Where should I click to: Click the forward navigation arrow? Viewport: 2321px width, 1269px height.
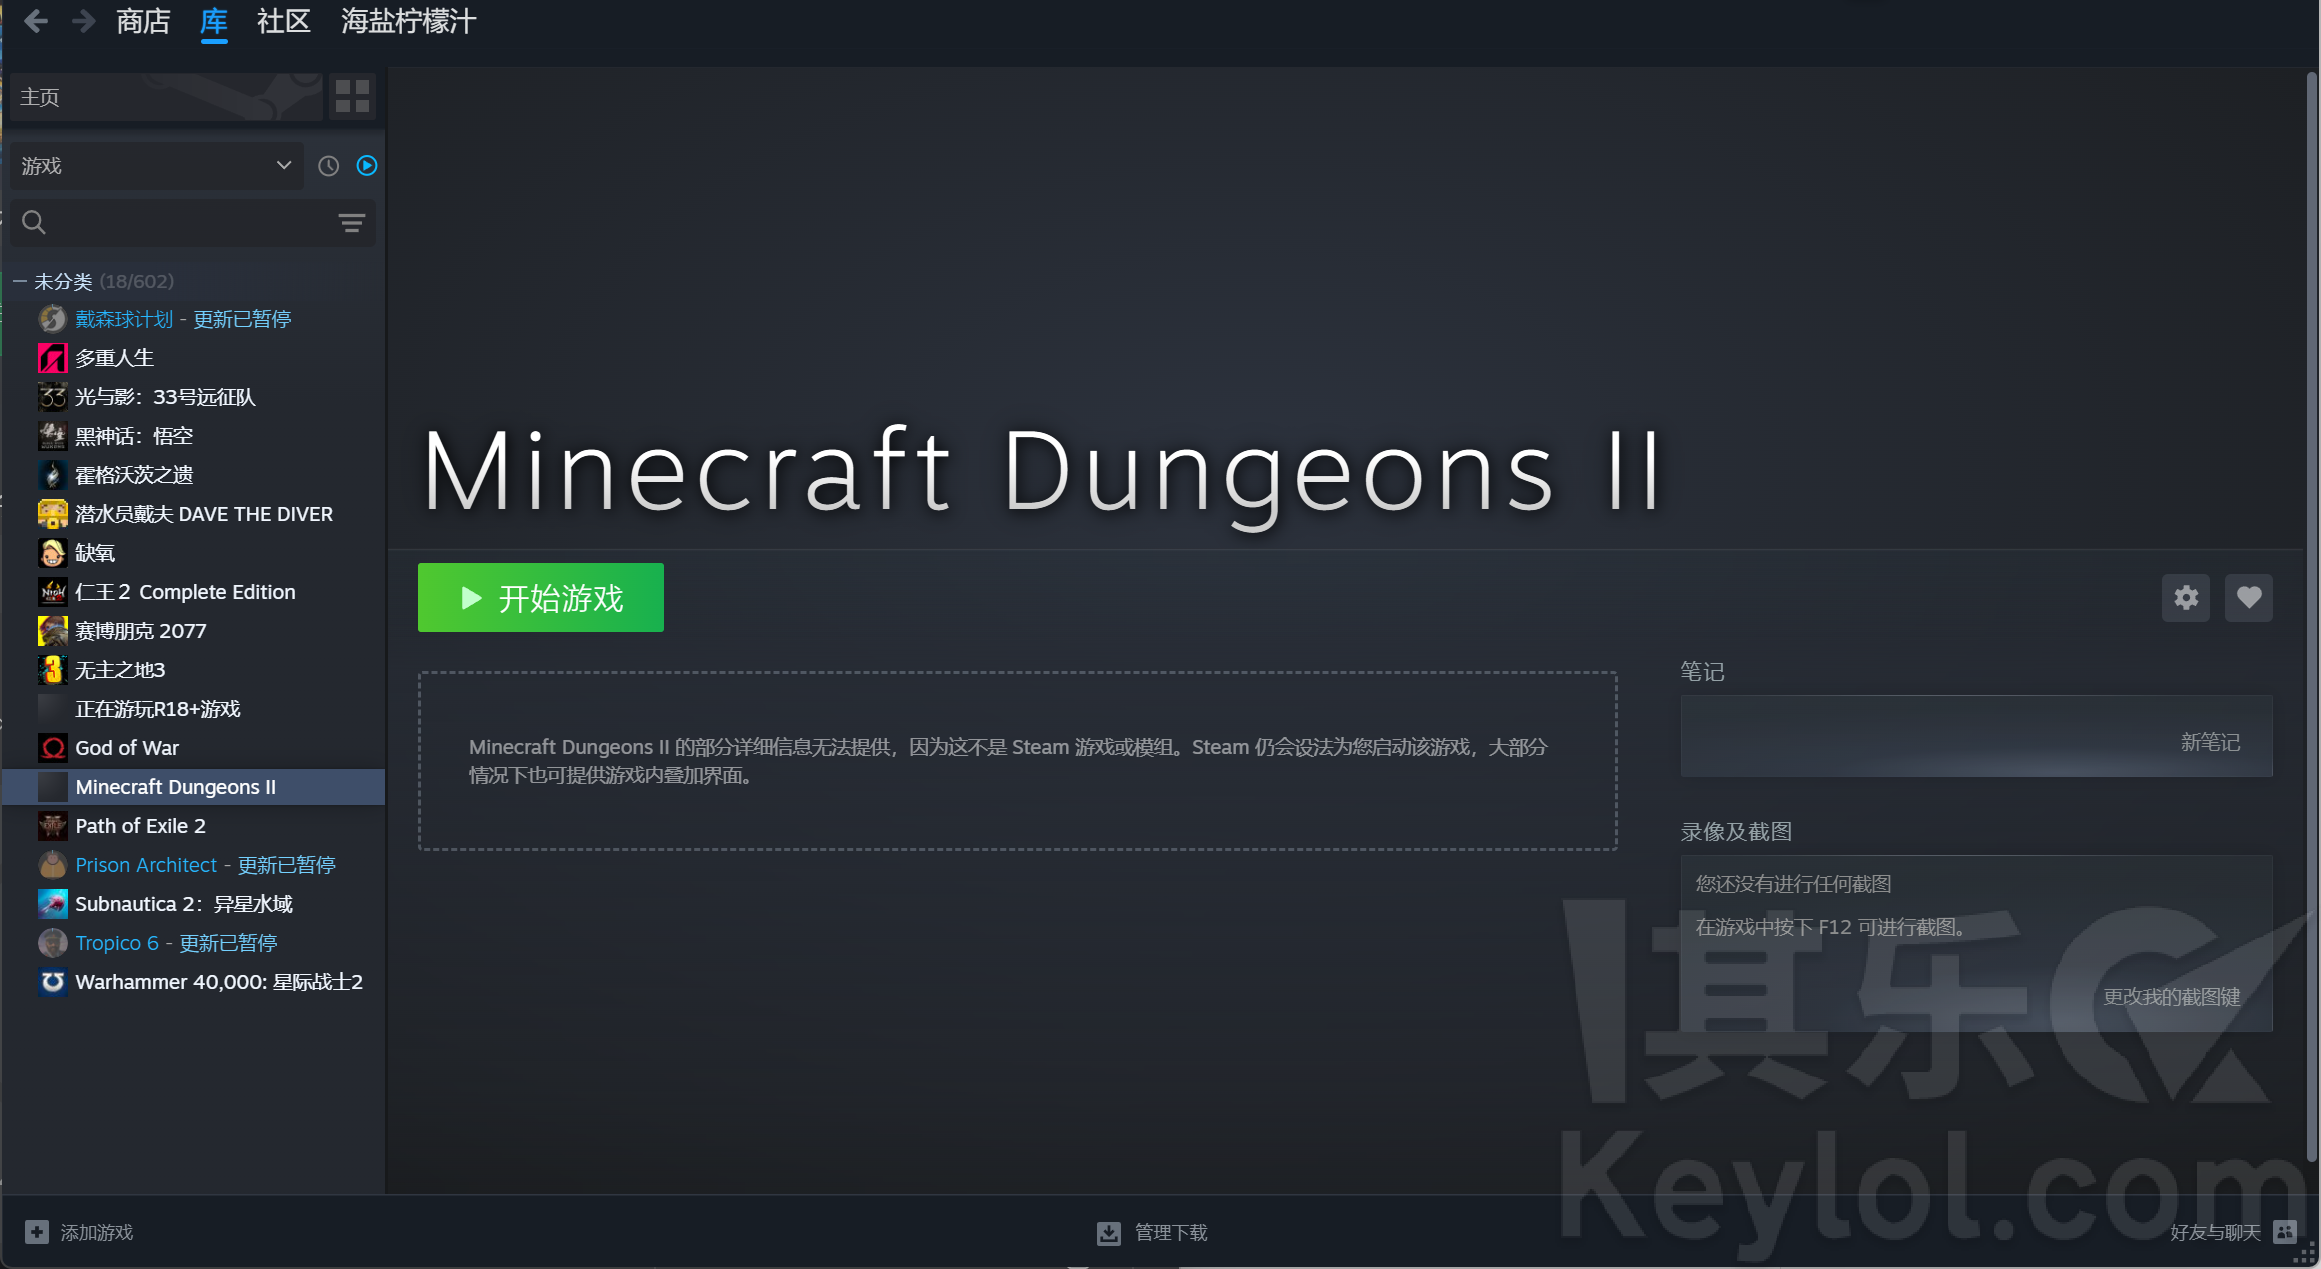click(84, 21)
